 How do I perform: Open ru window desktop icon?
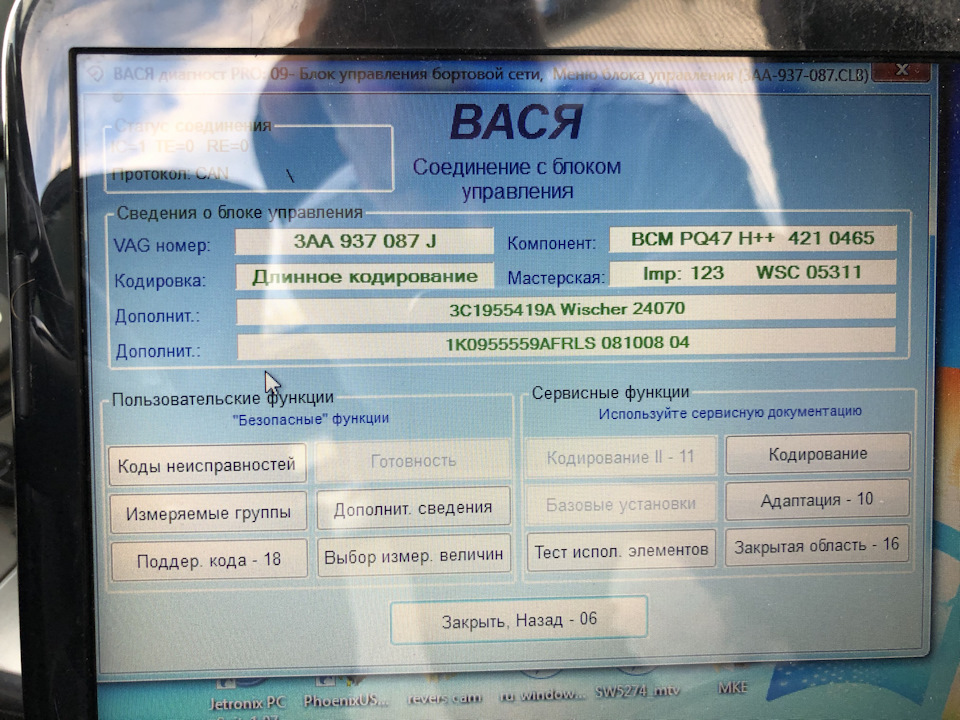pos(542,688)
